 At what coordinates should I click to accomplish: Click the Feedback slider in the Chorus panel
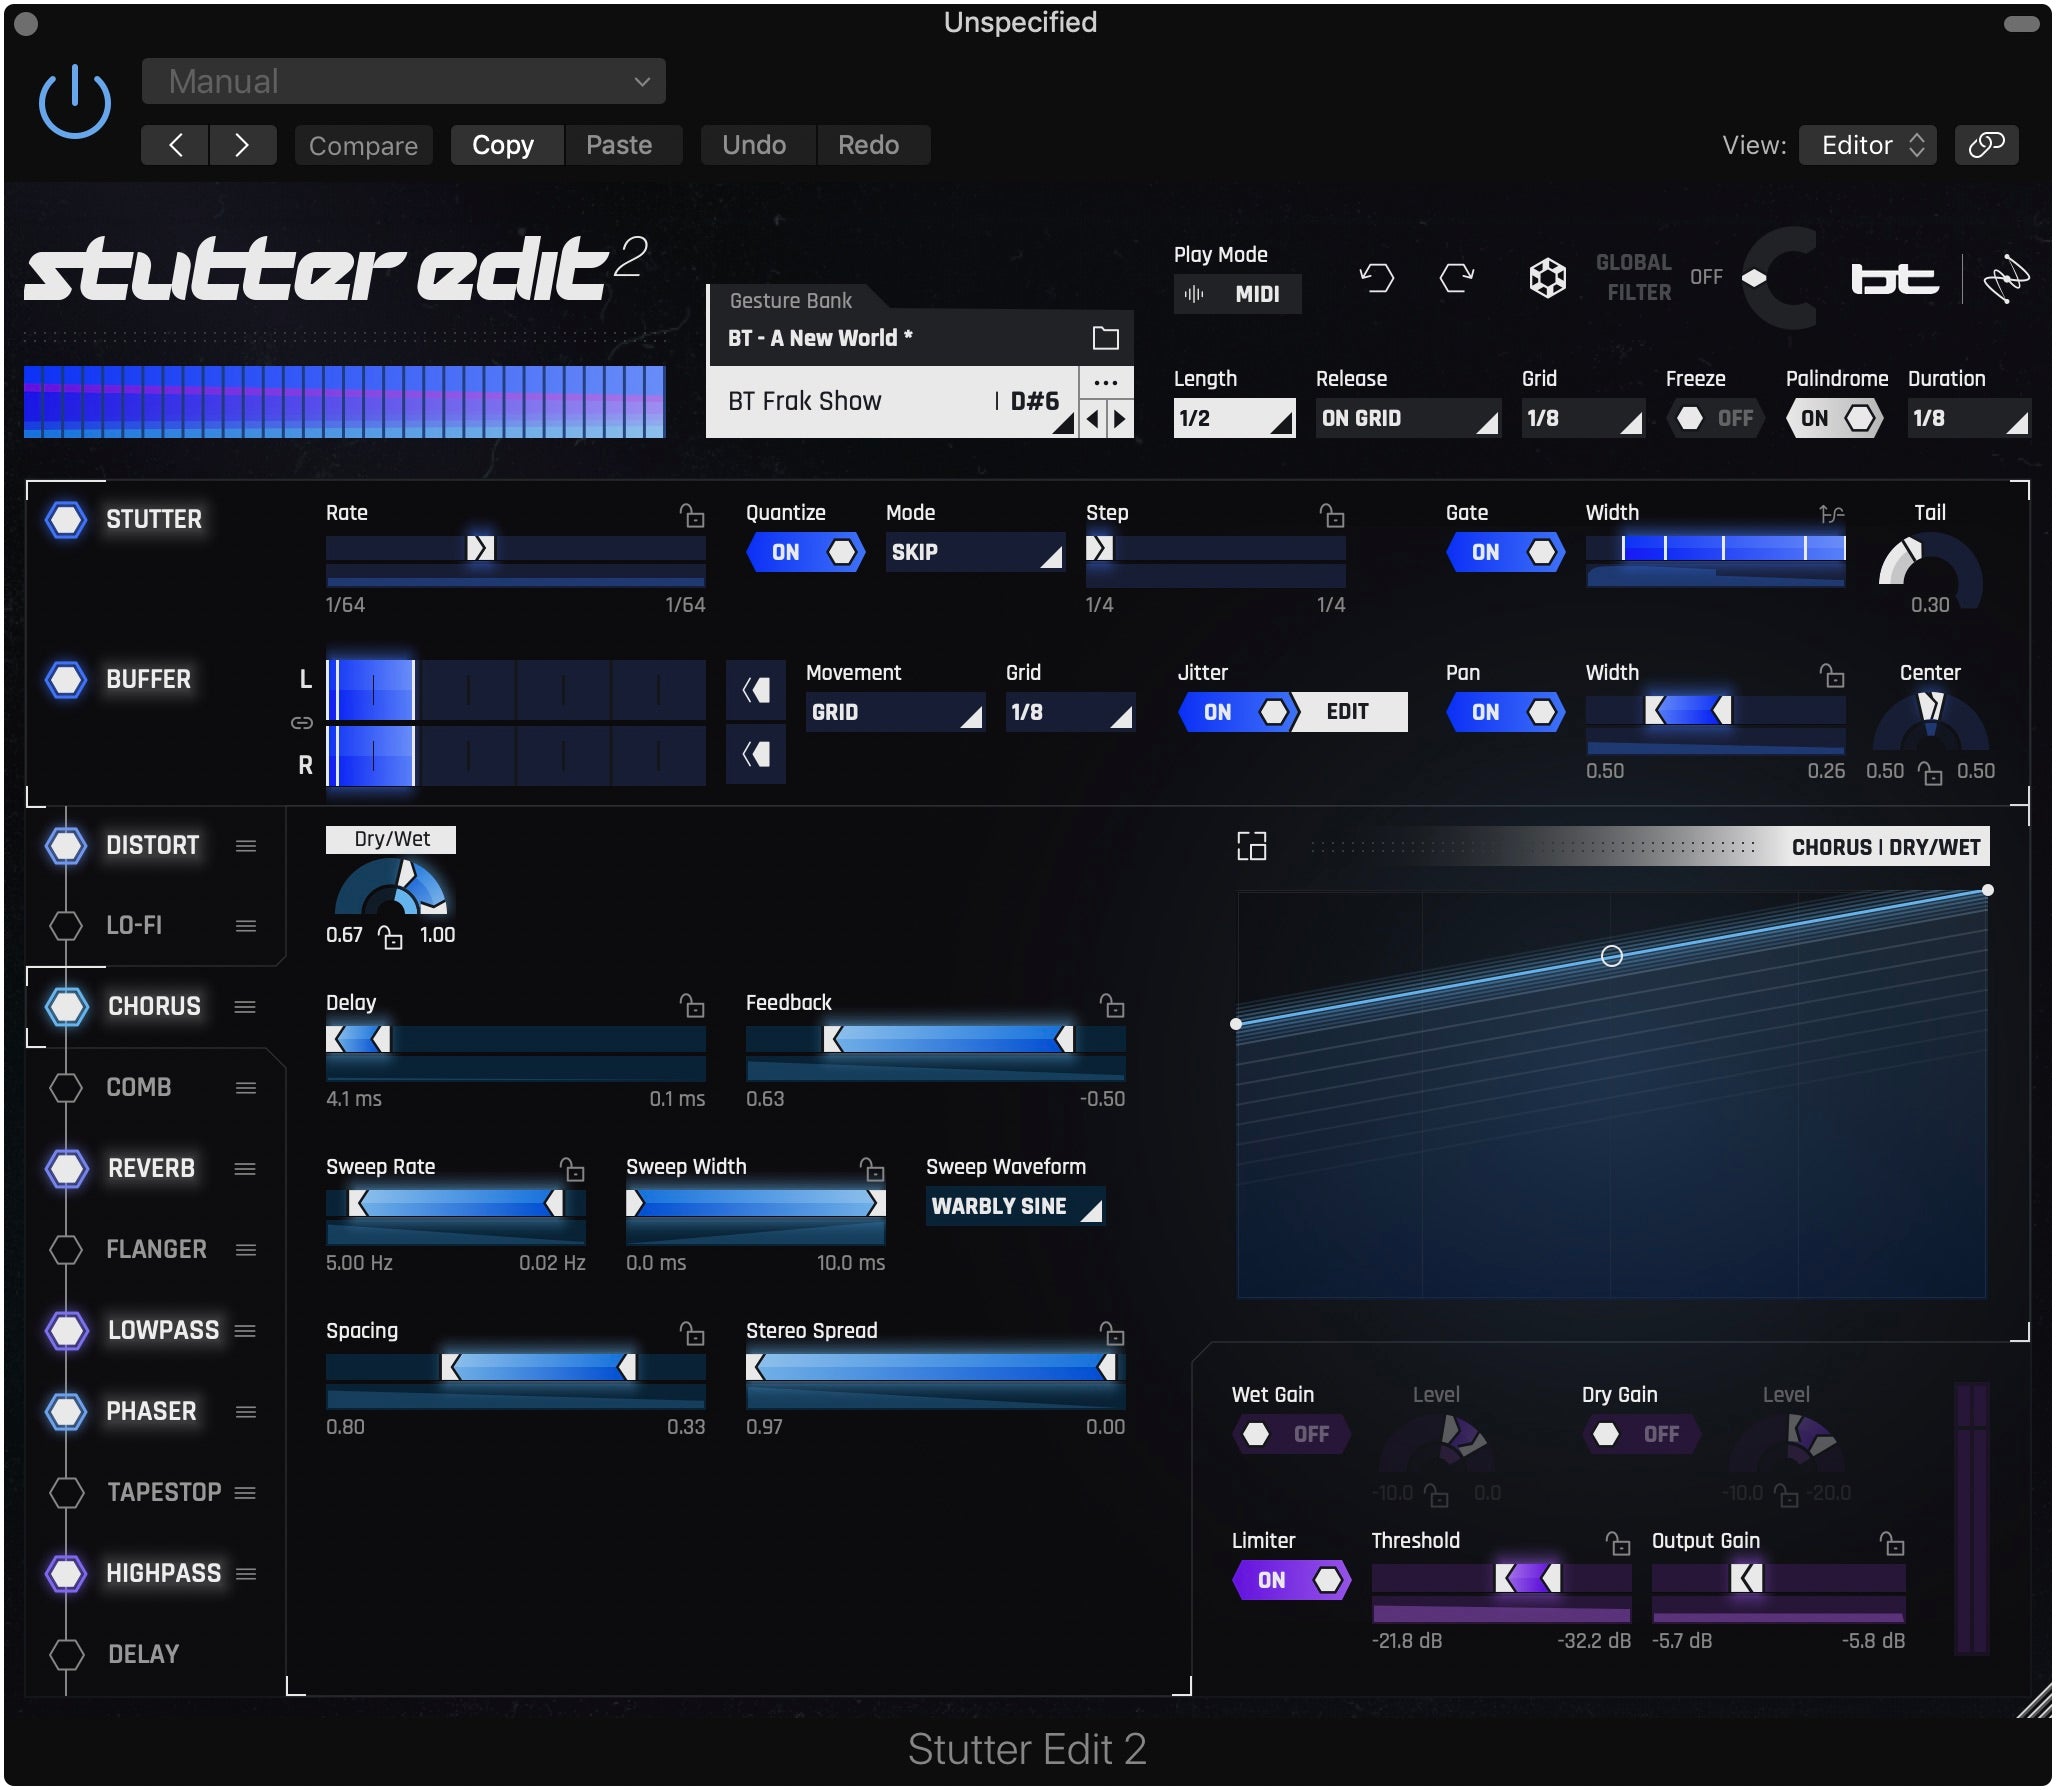tap(936, 1040)
